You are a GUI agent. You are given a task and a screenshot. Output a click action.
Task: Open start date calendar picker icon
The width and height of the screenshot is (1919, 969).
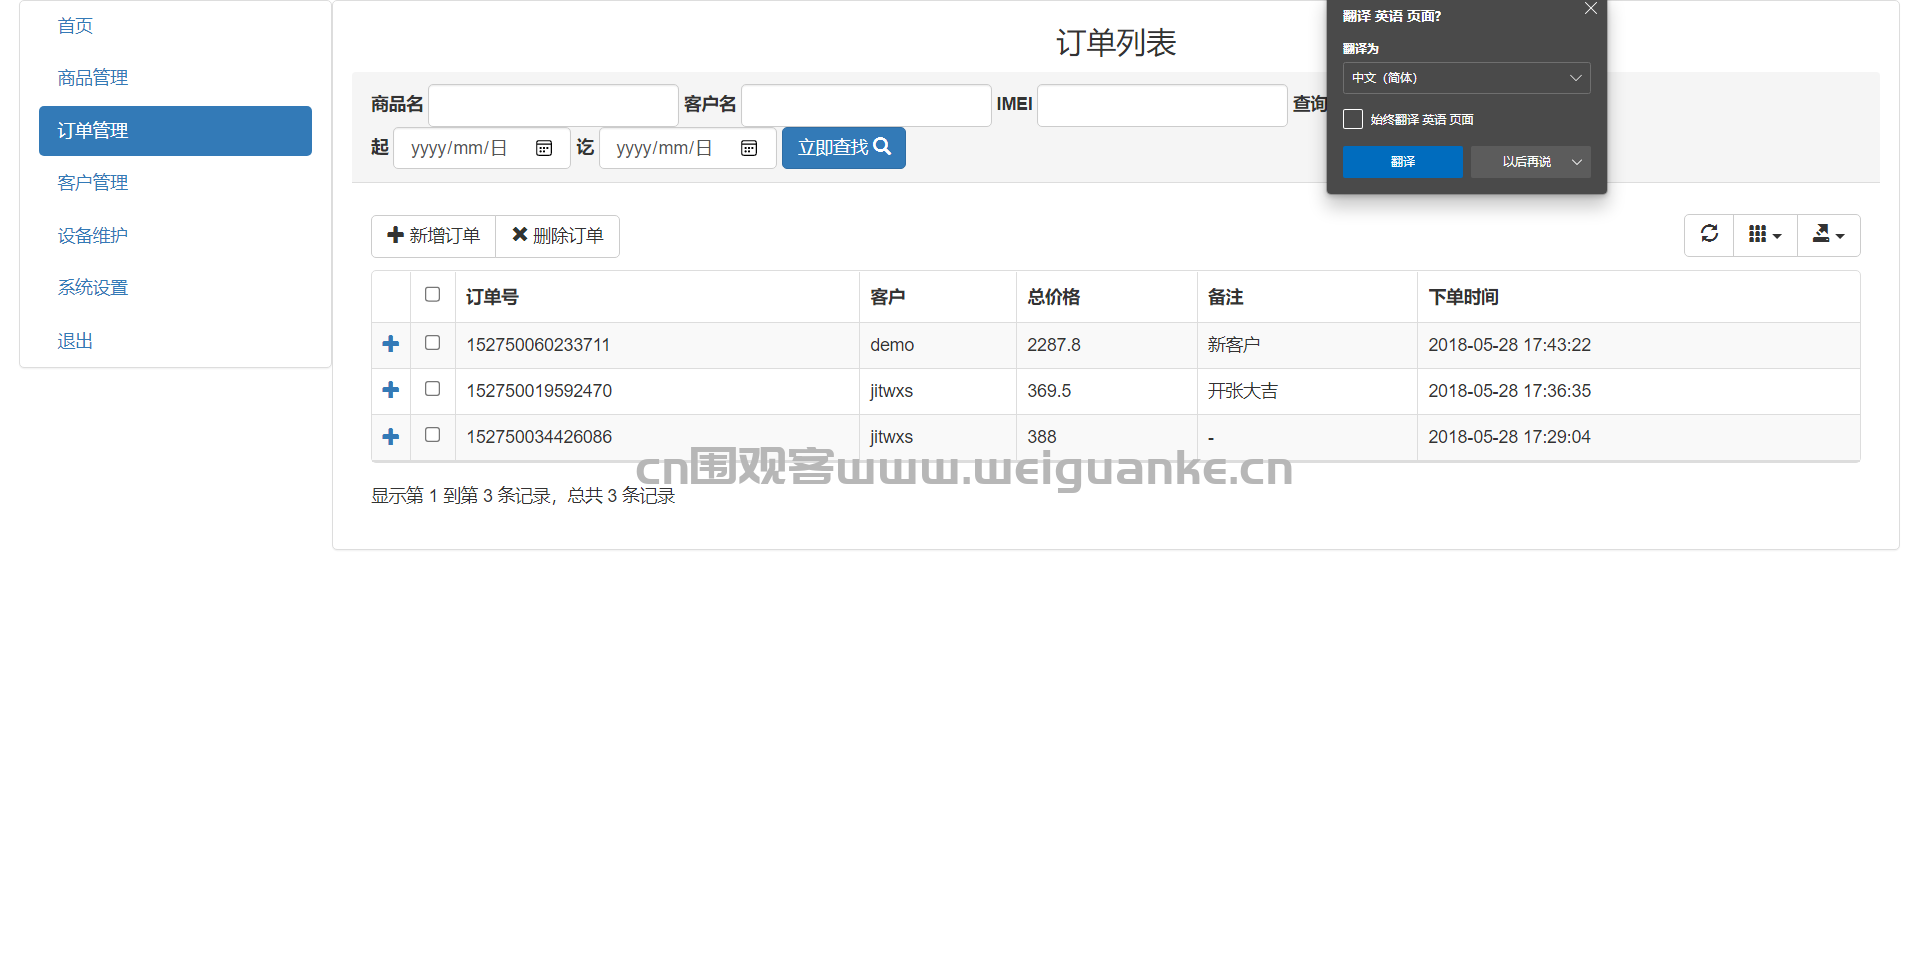pyautogui.click(x=544, y=148)
